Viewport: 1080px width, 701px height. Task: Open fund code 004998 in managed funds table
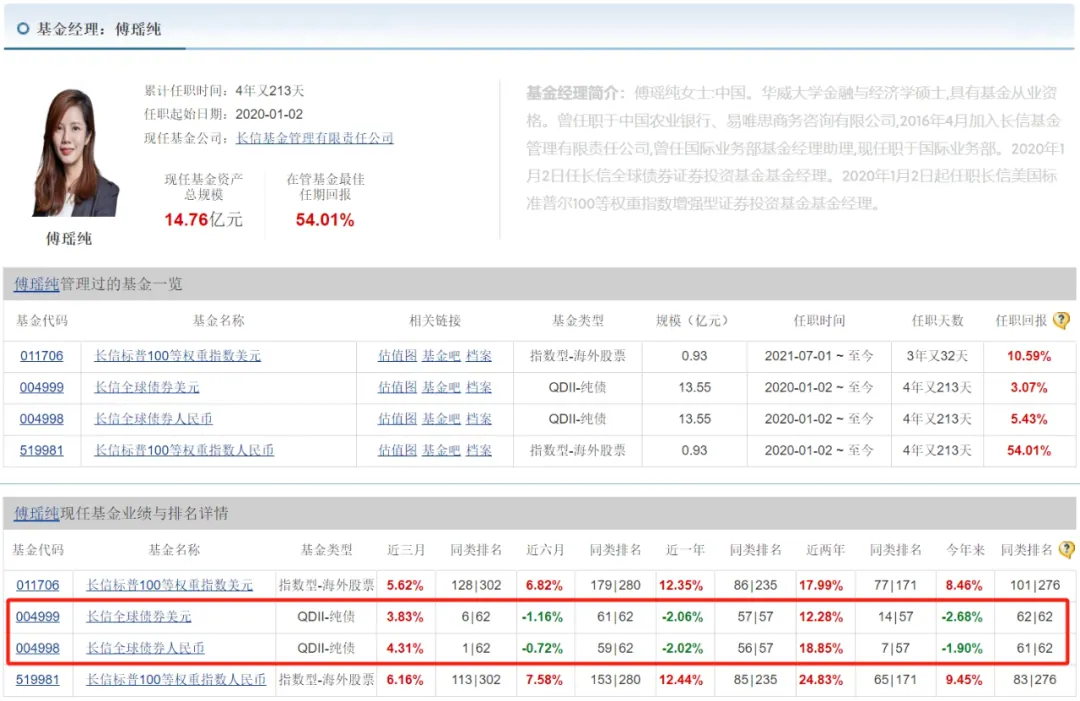41,419
